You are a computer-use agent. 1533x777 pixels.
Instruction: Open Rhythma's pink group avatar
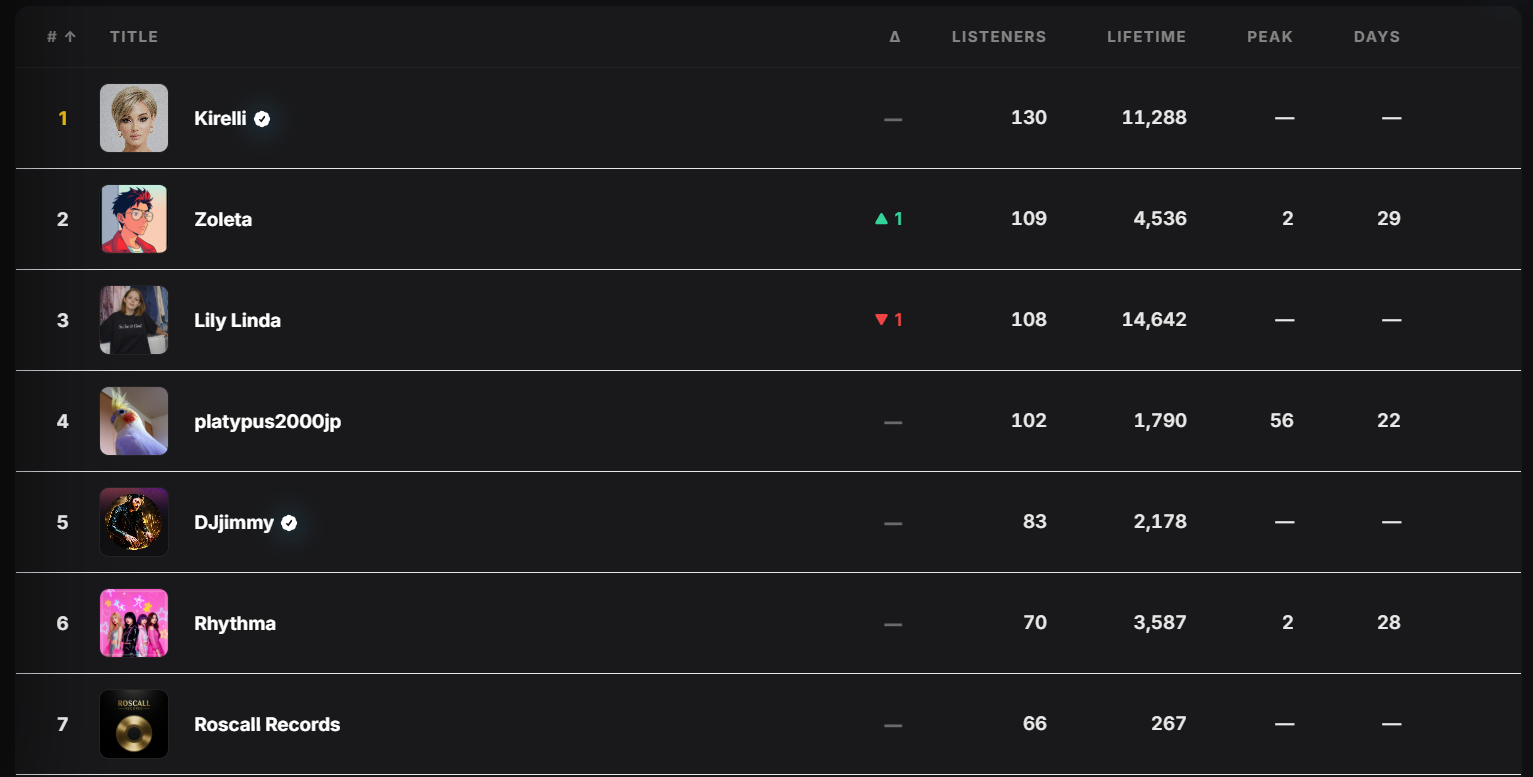pos(134,623)
